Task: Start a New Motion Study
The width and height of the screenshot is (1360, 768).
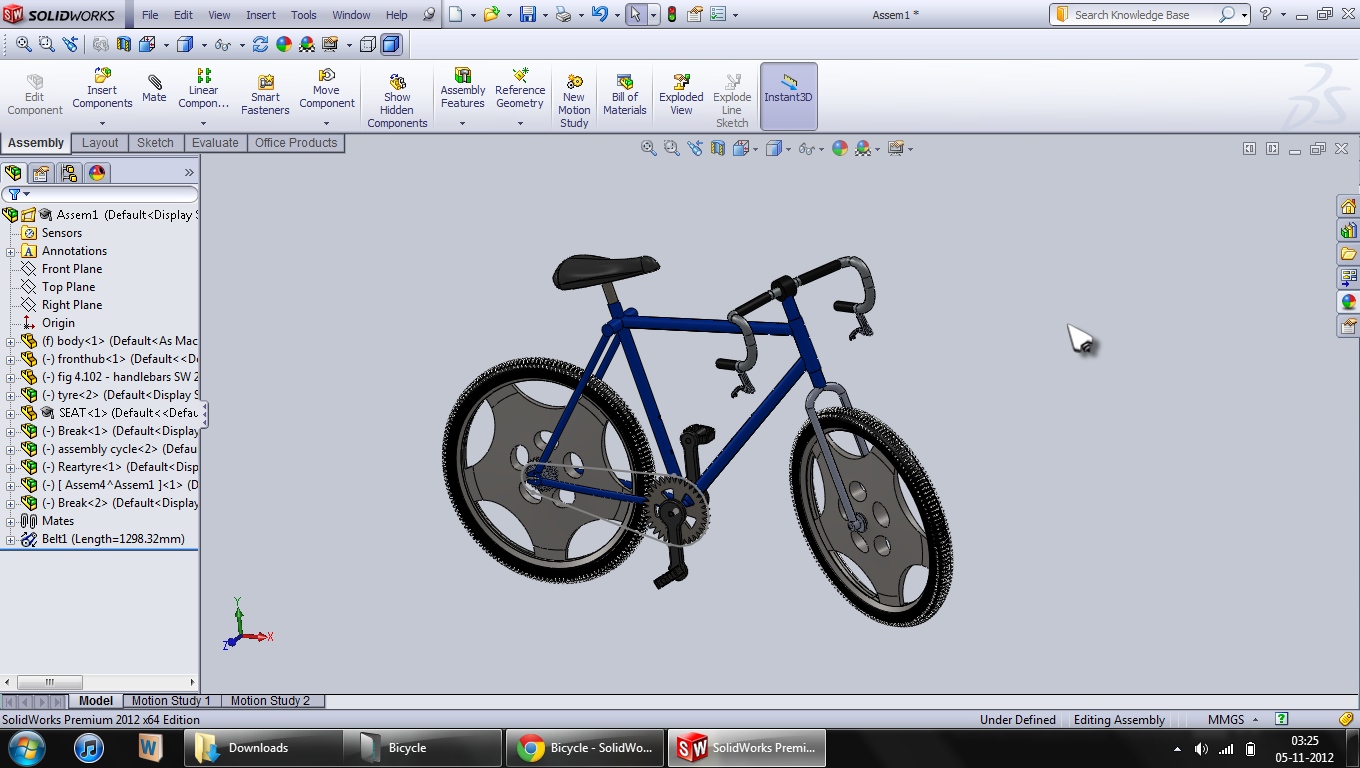Action: coord(574,101)
